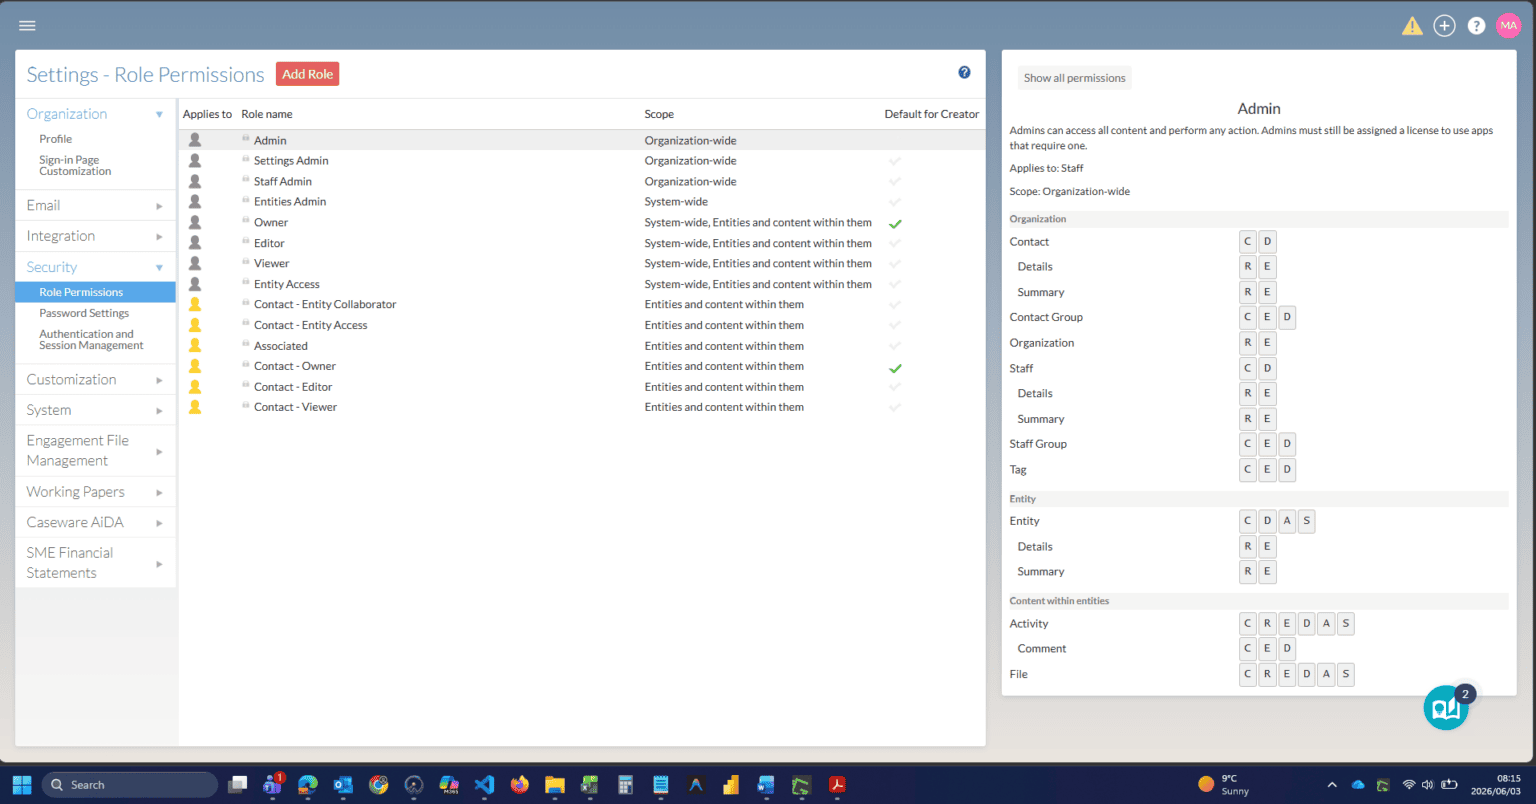Open the white question mark help icon
The width and height of the screenshot is (1536, 804).
[1476, 26]
